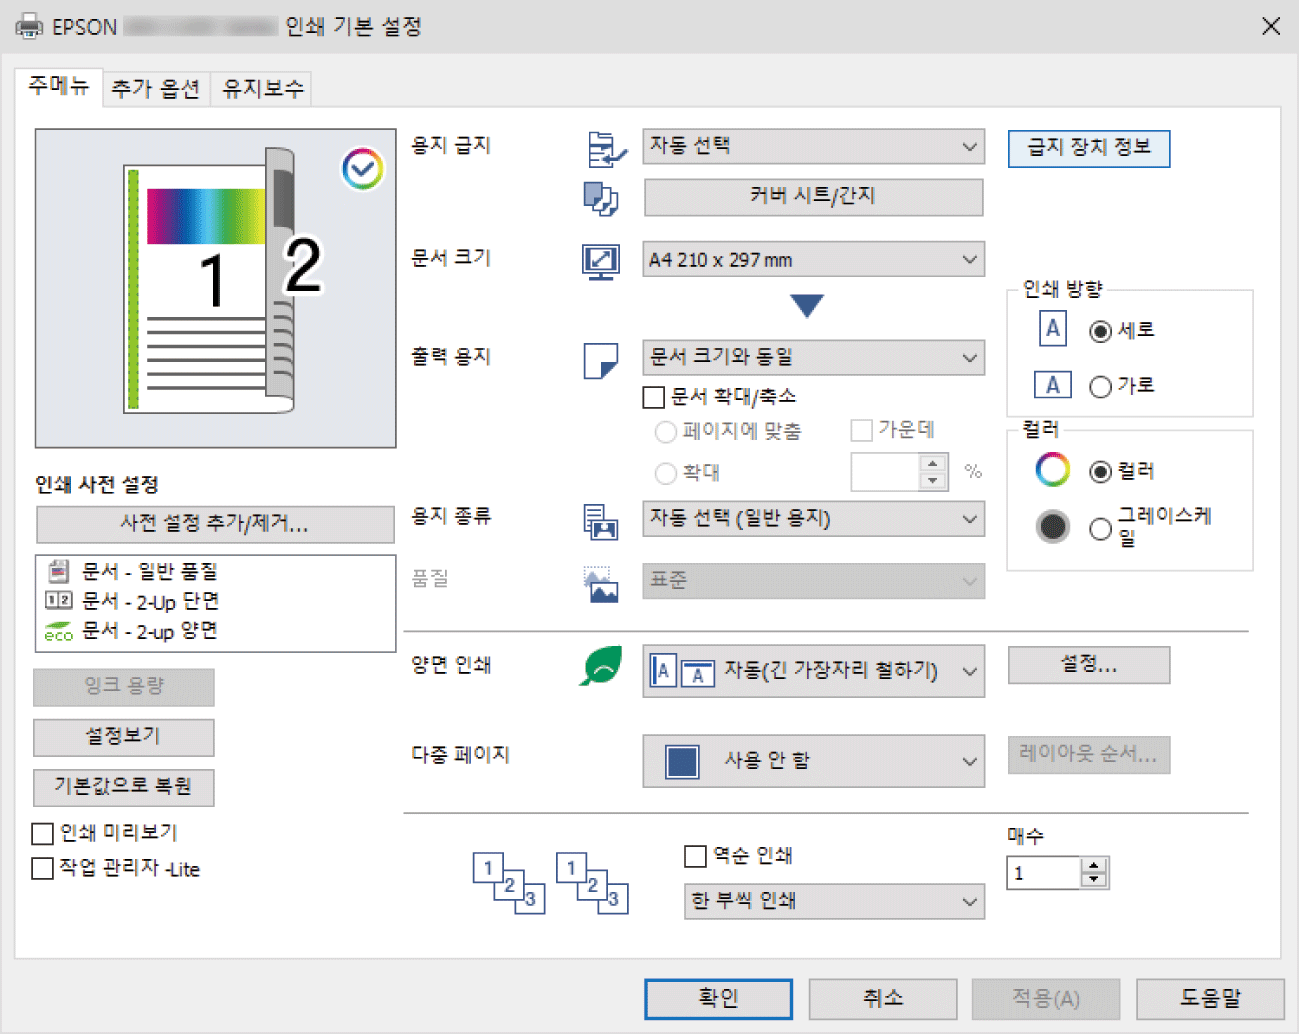The width and height of the screenshot is (1299, 1034).
Task: Click the grayscale circle icon
Action: [1052, 526]
